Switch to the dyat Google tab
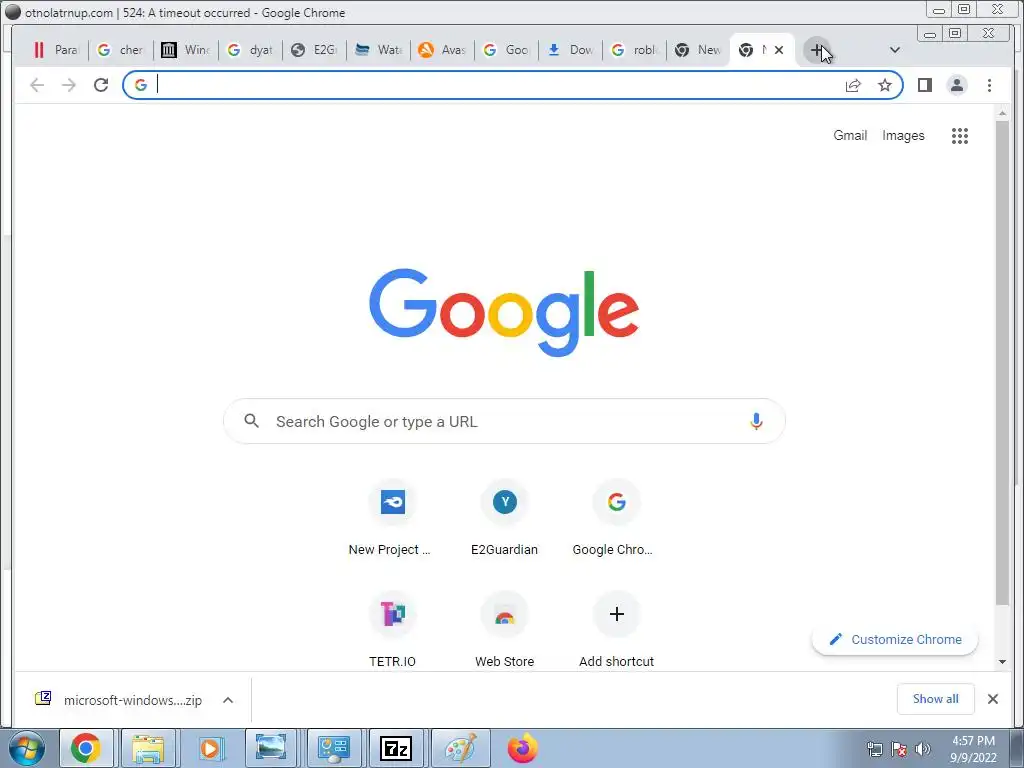 [x=250, y=50]
